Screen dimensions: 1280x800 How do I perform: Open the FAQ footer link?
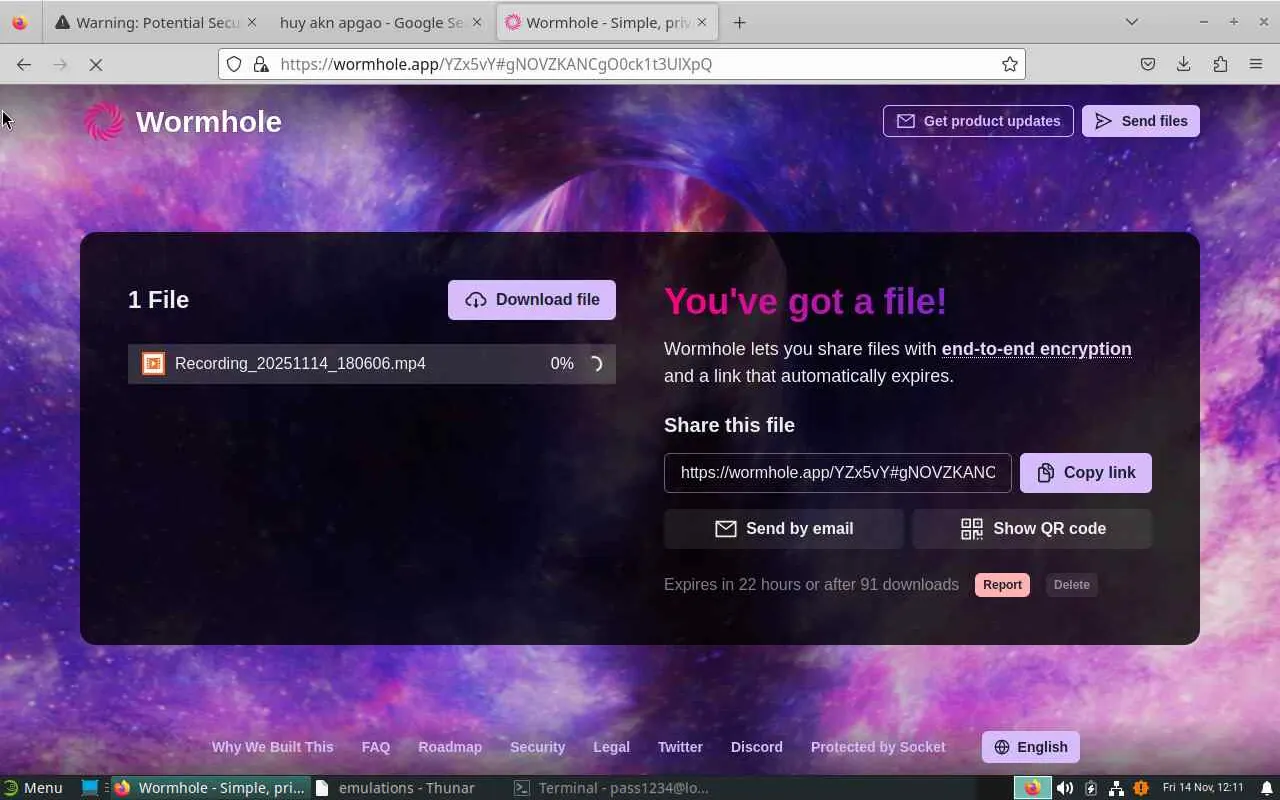click(376, 747)
